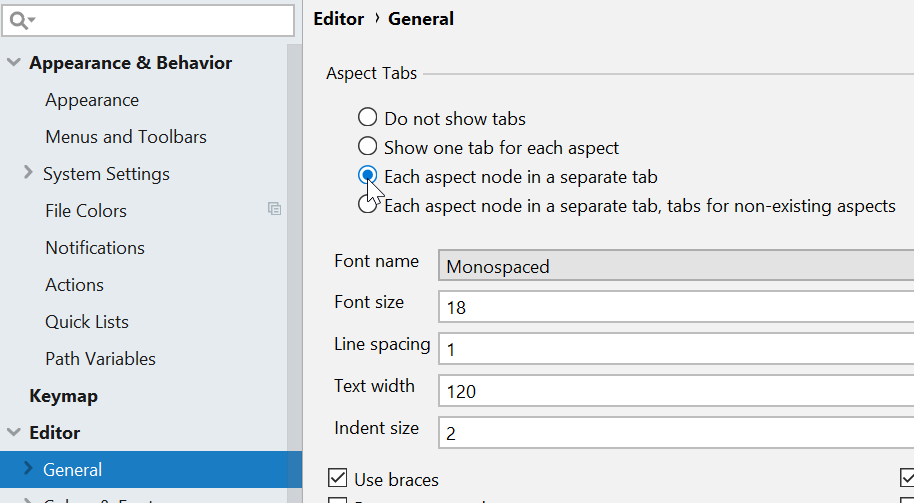This screenshot has height=503, width=914.
Task: Choose 'Each aspect node in a separate tab'
Action: click(x=368, y=177)
